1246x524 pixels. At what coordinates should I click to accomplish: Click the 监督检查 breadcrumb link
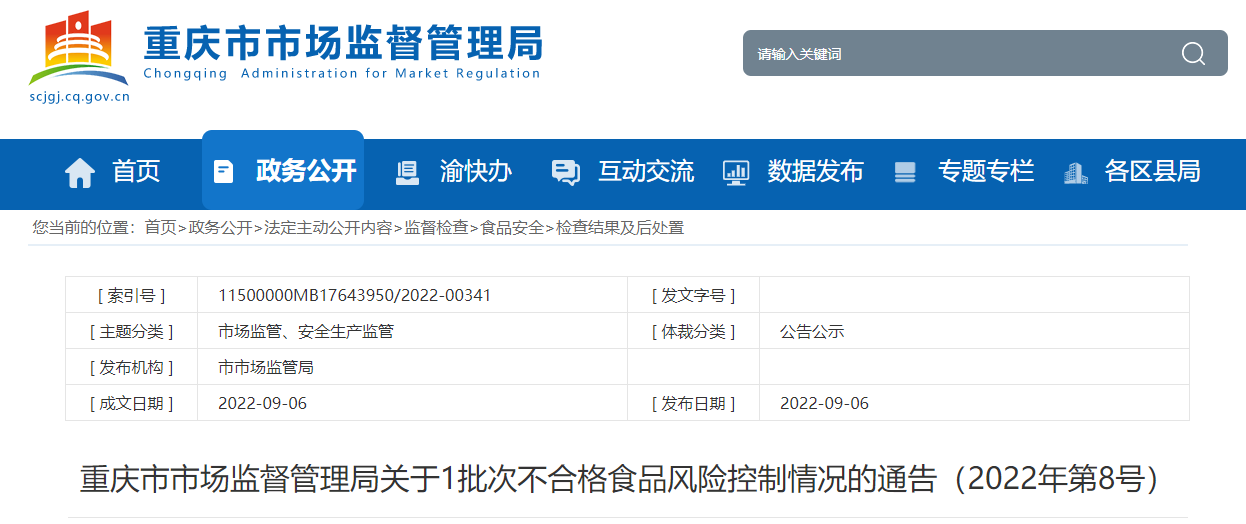point(436,227)
